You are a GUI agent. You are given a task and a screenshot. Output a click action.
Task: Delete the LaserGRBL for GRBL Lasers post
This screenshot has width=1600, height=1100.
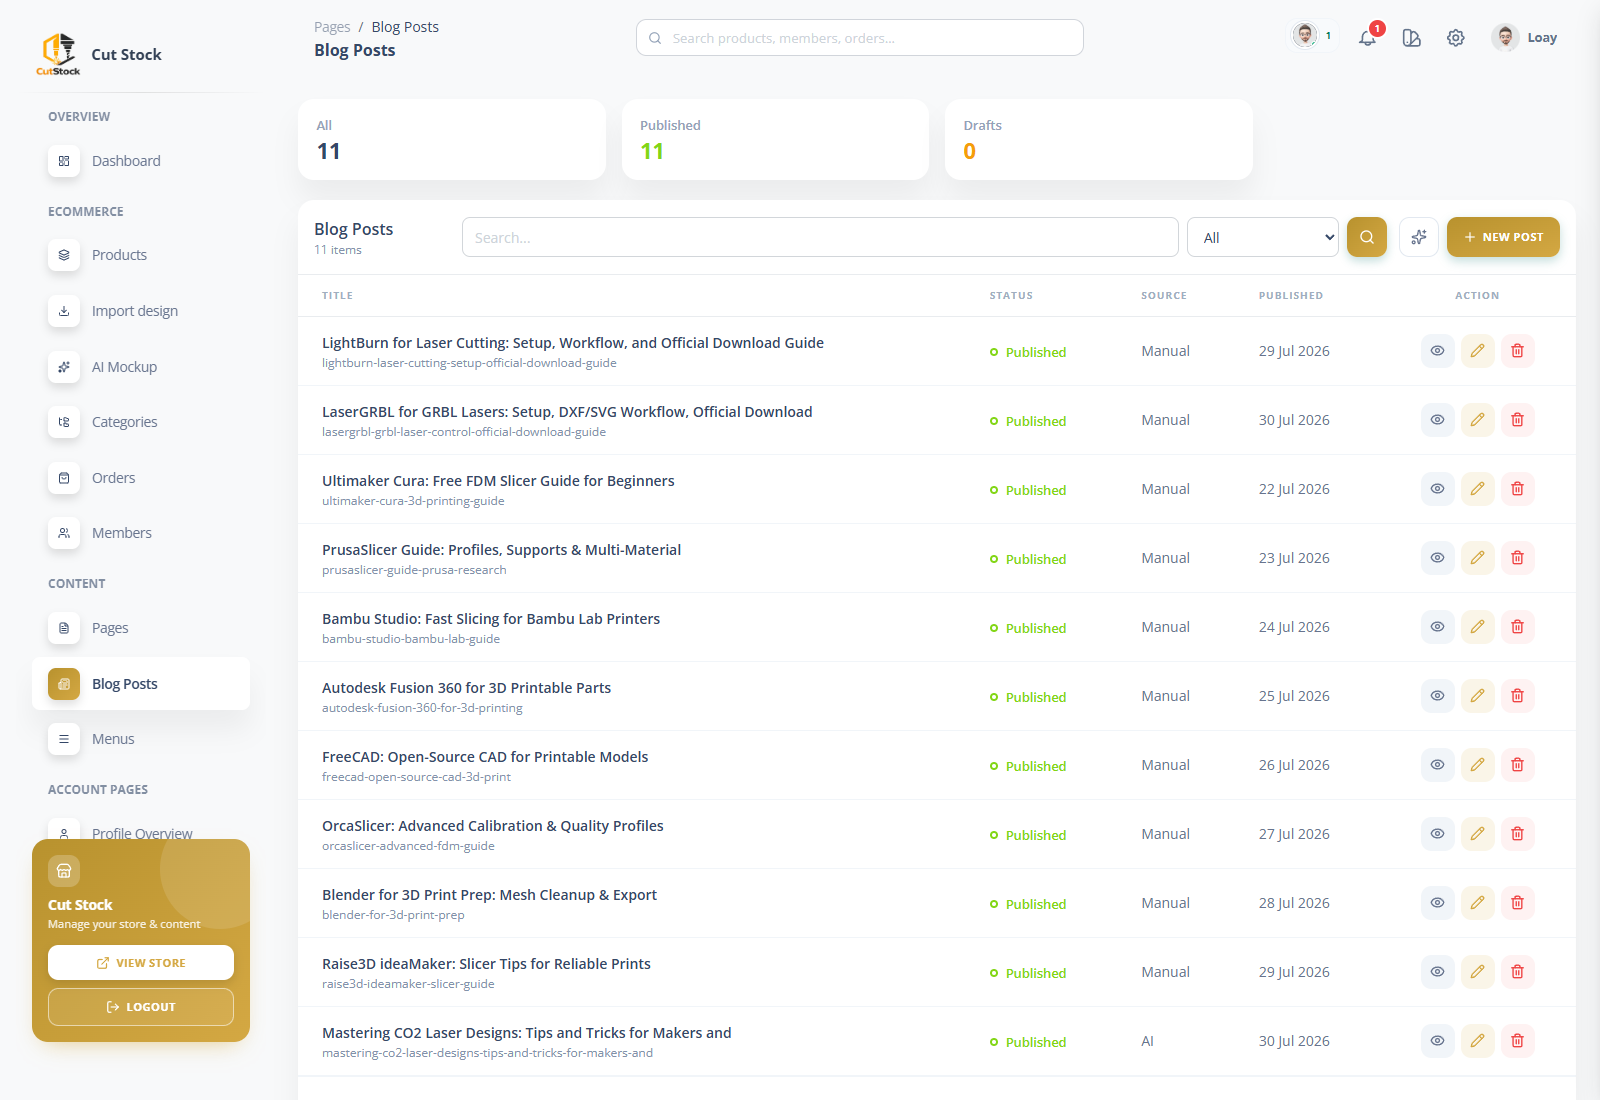tap(1518, 420)
